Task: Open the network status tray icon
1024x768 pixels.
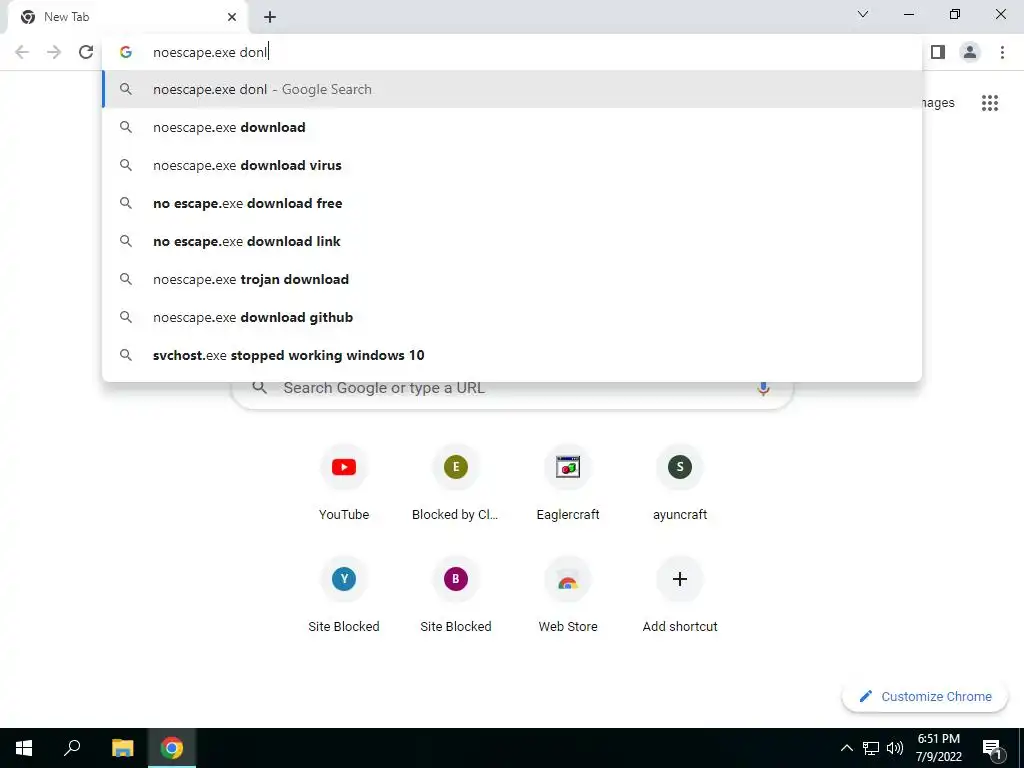Action: (x=871, y=748)
